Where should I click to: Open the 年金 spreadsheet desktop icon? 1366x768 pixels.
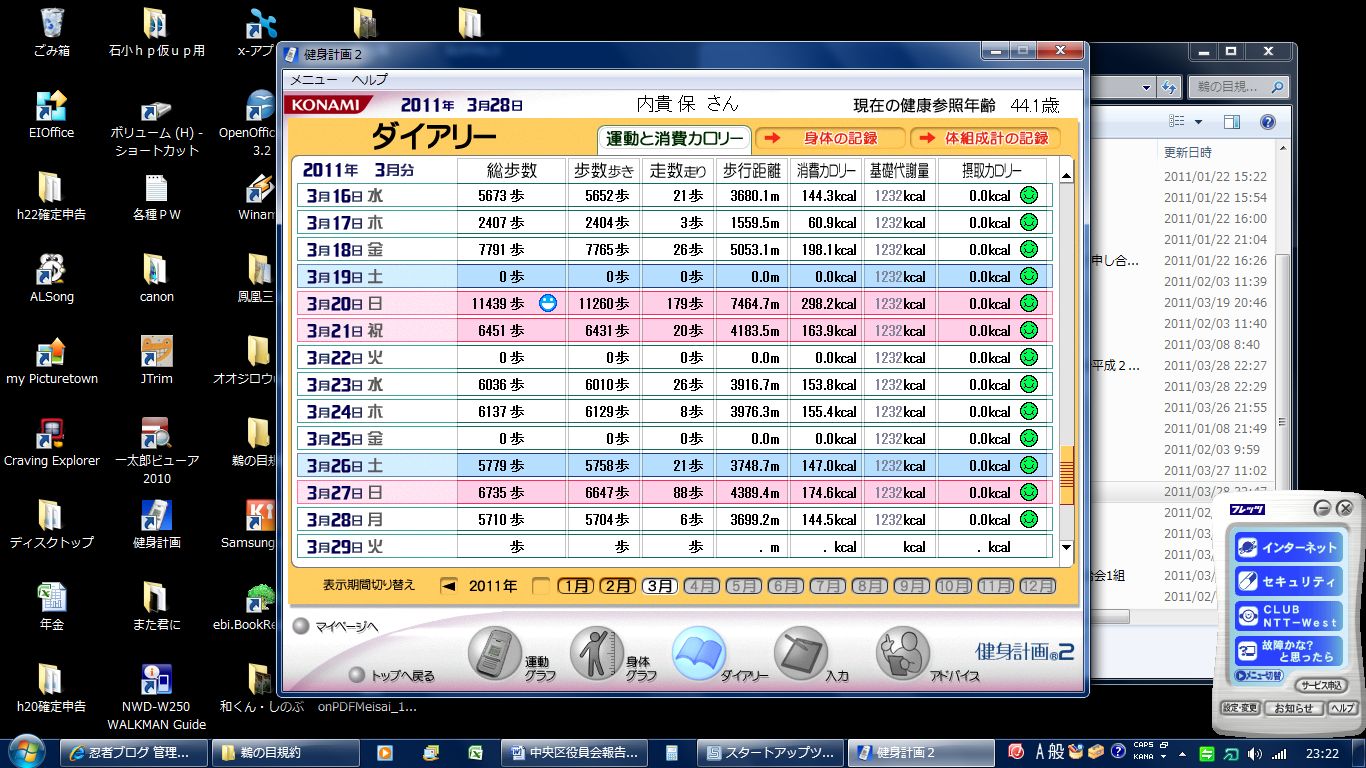(x=51, y=606)
